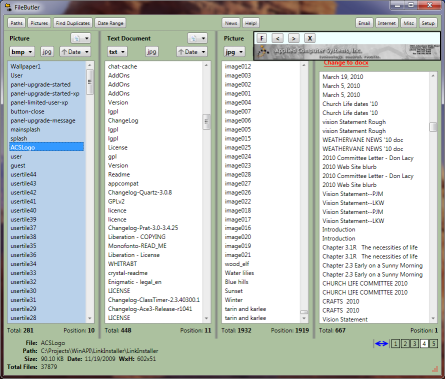
Task: Click scrollbar thumb in rightmost document list
Action: pyautogui.click(x=433, y=127)
